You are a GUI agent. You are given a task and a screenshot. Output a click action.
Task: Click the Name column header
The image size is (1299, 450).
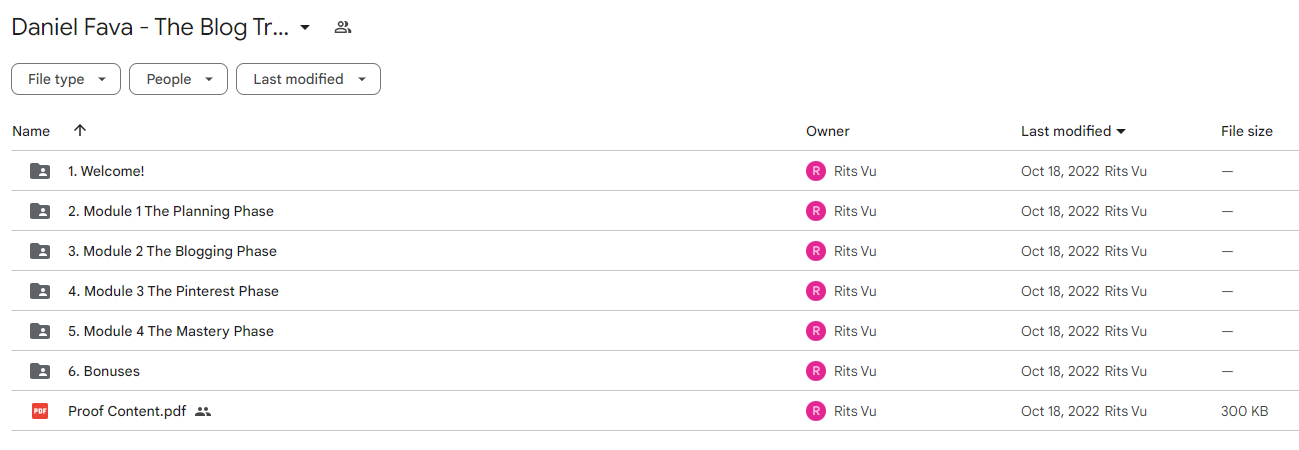31,131
